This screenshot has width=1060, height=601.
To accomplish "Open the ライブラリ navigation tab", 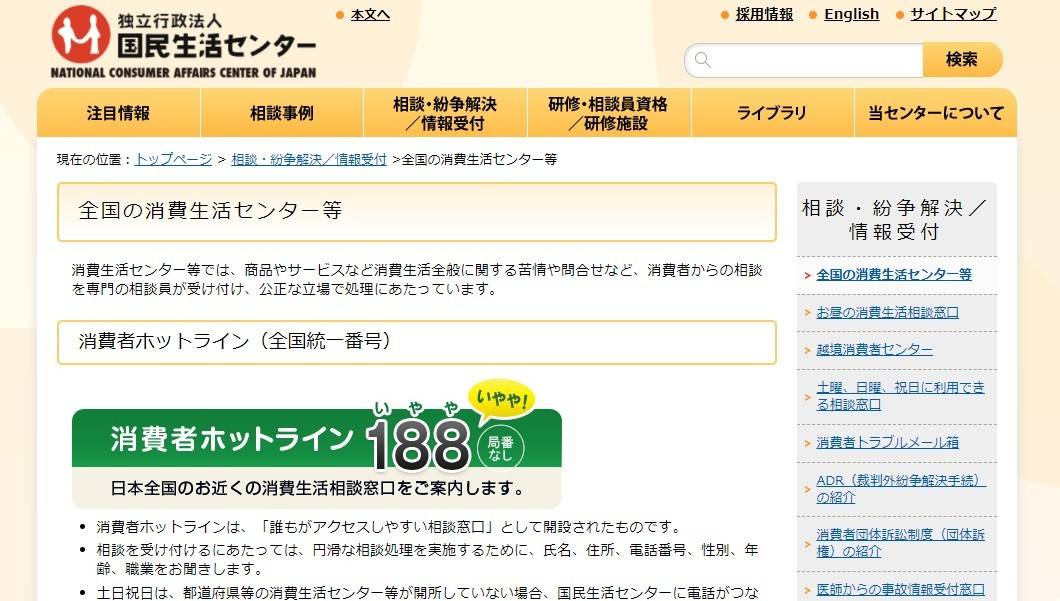I will [x=772, y=113].
